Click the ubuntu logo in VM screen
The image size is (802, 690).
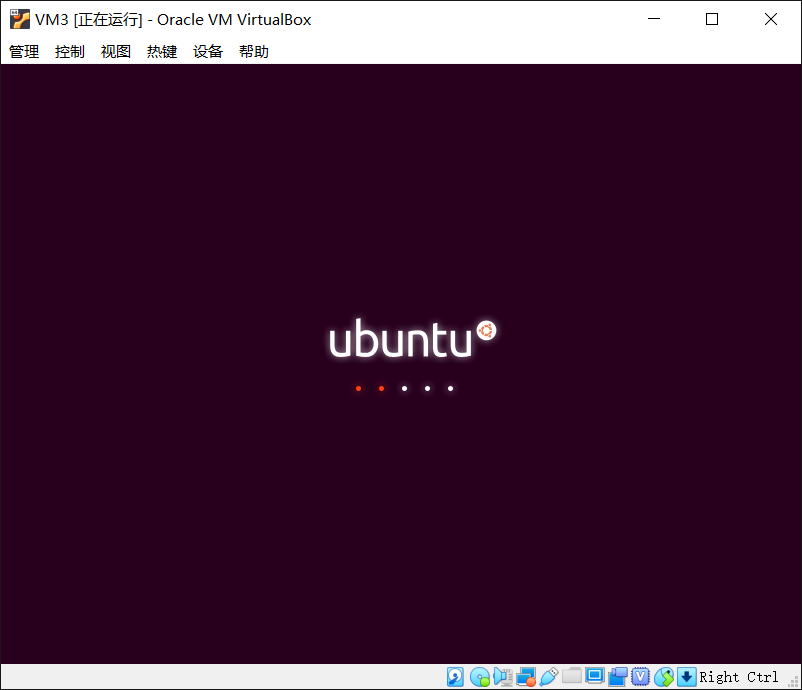[412, 338]
